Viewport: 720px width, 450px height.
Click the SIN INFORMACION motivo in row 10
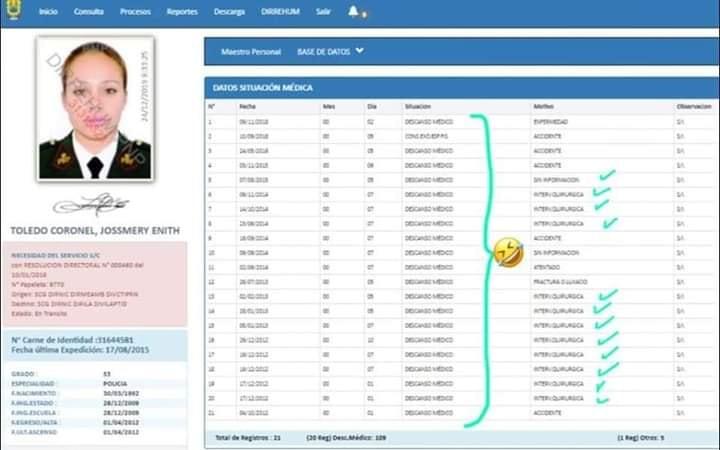pos(556,253)
